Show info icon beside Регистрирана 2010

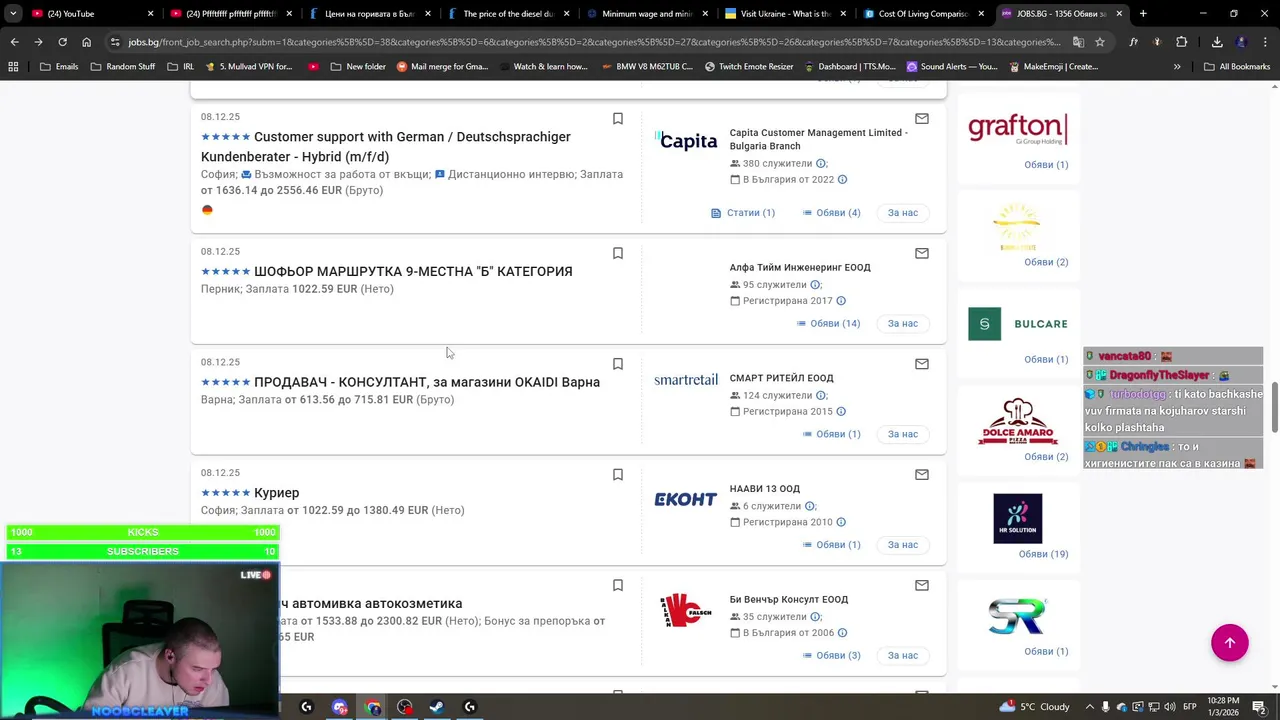click(x=841, y=522)
